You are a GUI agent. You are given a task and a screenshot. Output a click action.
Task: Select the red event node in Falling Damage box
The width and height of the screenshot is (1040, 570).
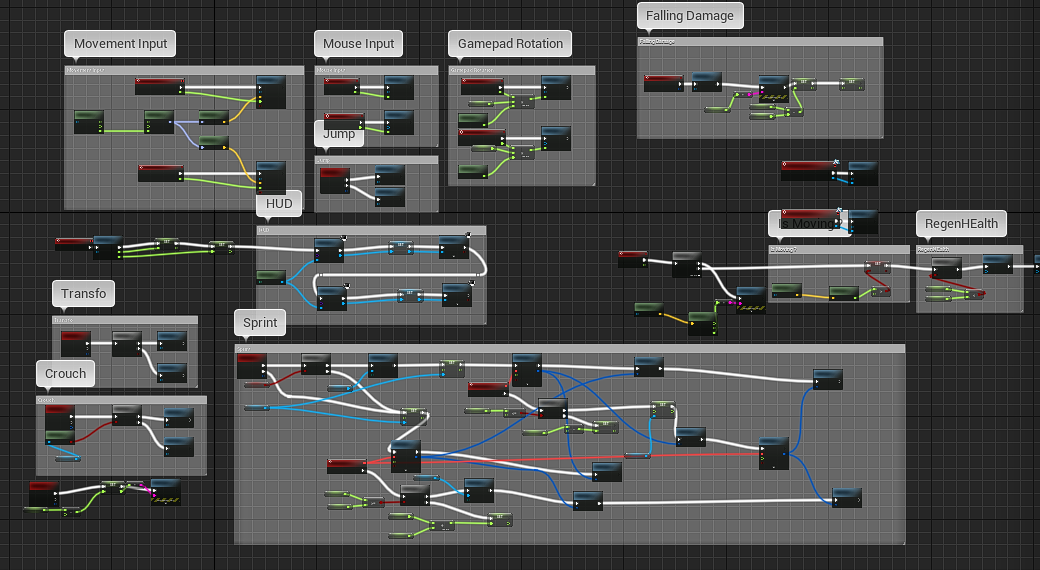click(x=663, y=82)
